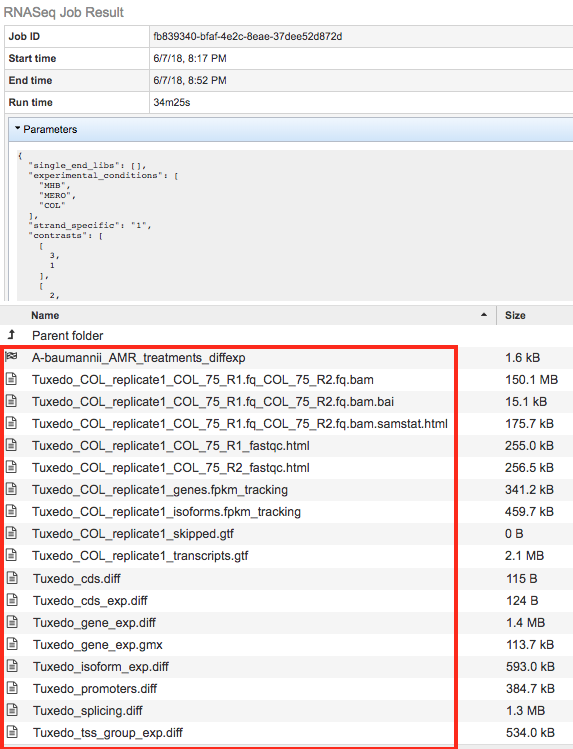The width and height of the screenshot is (573, 749).
Task: Select Tuxedo_COL_replicate1_COL_75_R1.fq_COL_75_R2.fq.bam file
Action: click(203, 380)
